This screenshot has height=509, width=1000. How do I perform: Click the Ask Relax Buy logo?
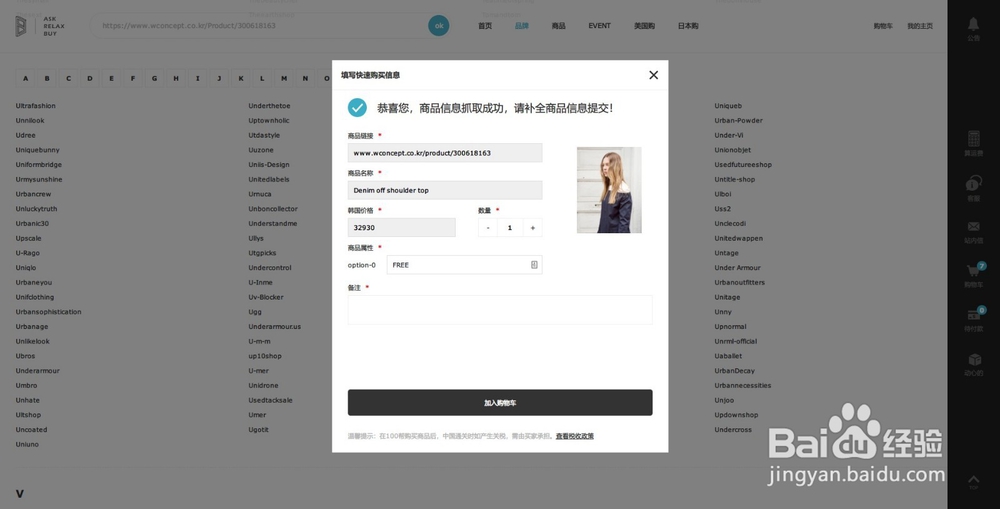pos(40,26)
